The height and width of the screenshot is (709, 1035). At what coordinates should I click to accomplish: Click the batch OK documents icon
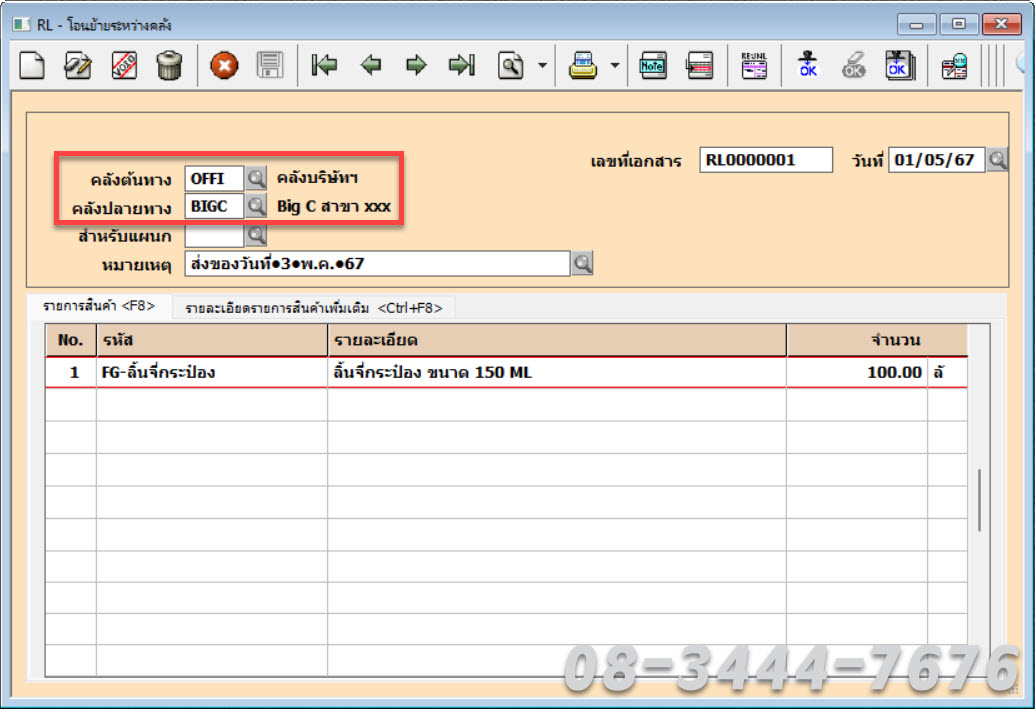point(899,65)
